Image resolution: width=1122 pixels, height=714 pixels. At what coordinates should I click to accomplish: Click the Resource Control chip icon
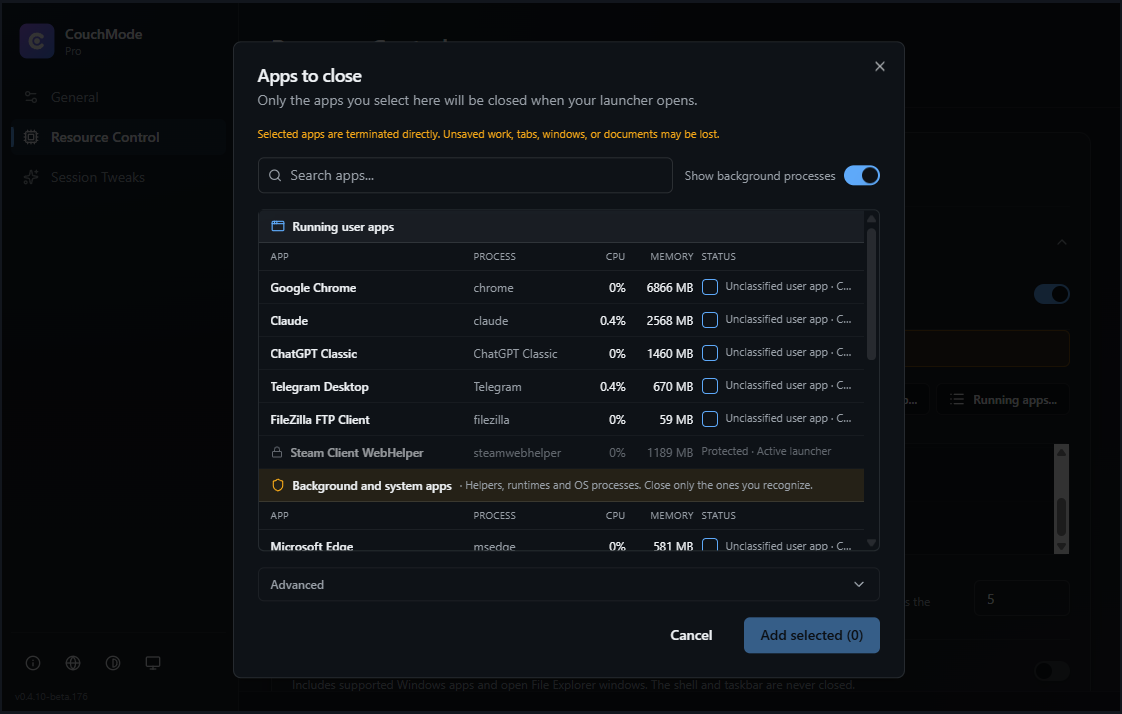pyautogui.click(x=31, y=137)
